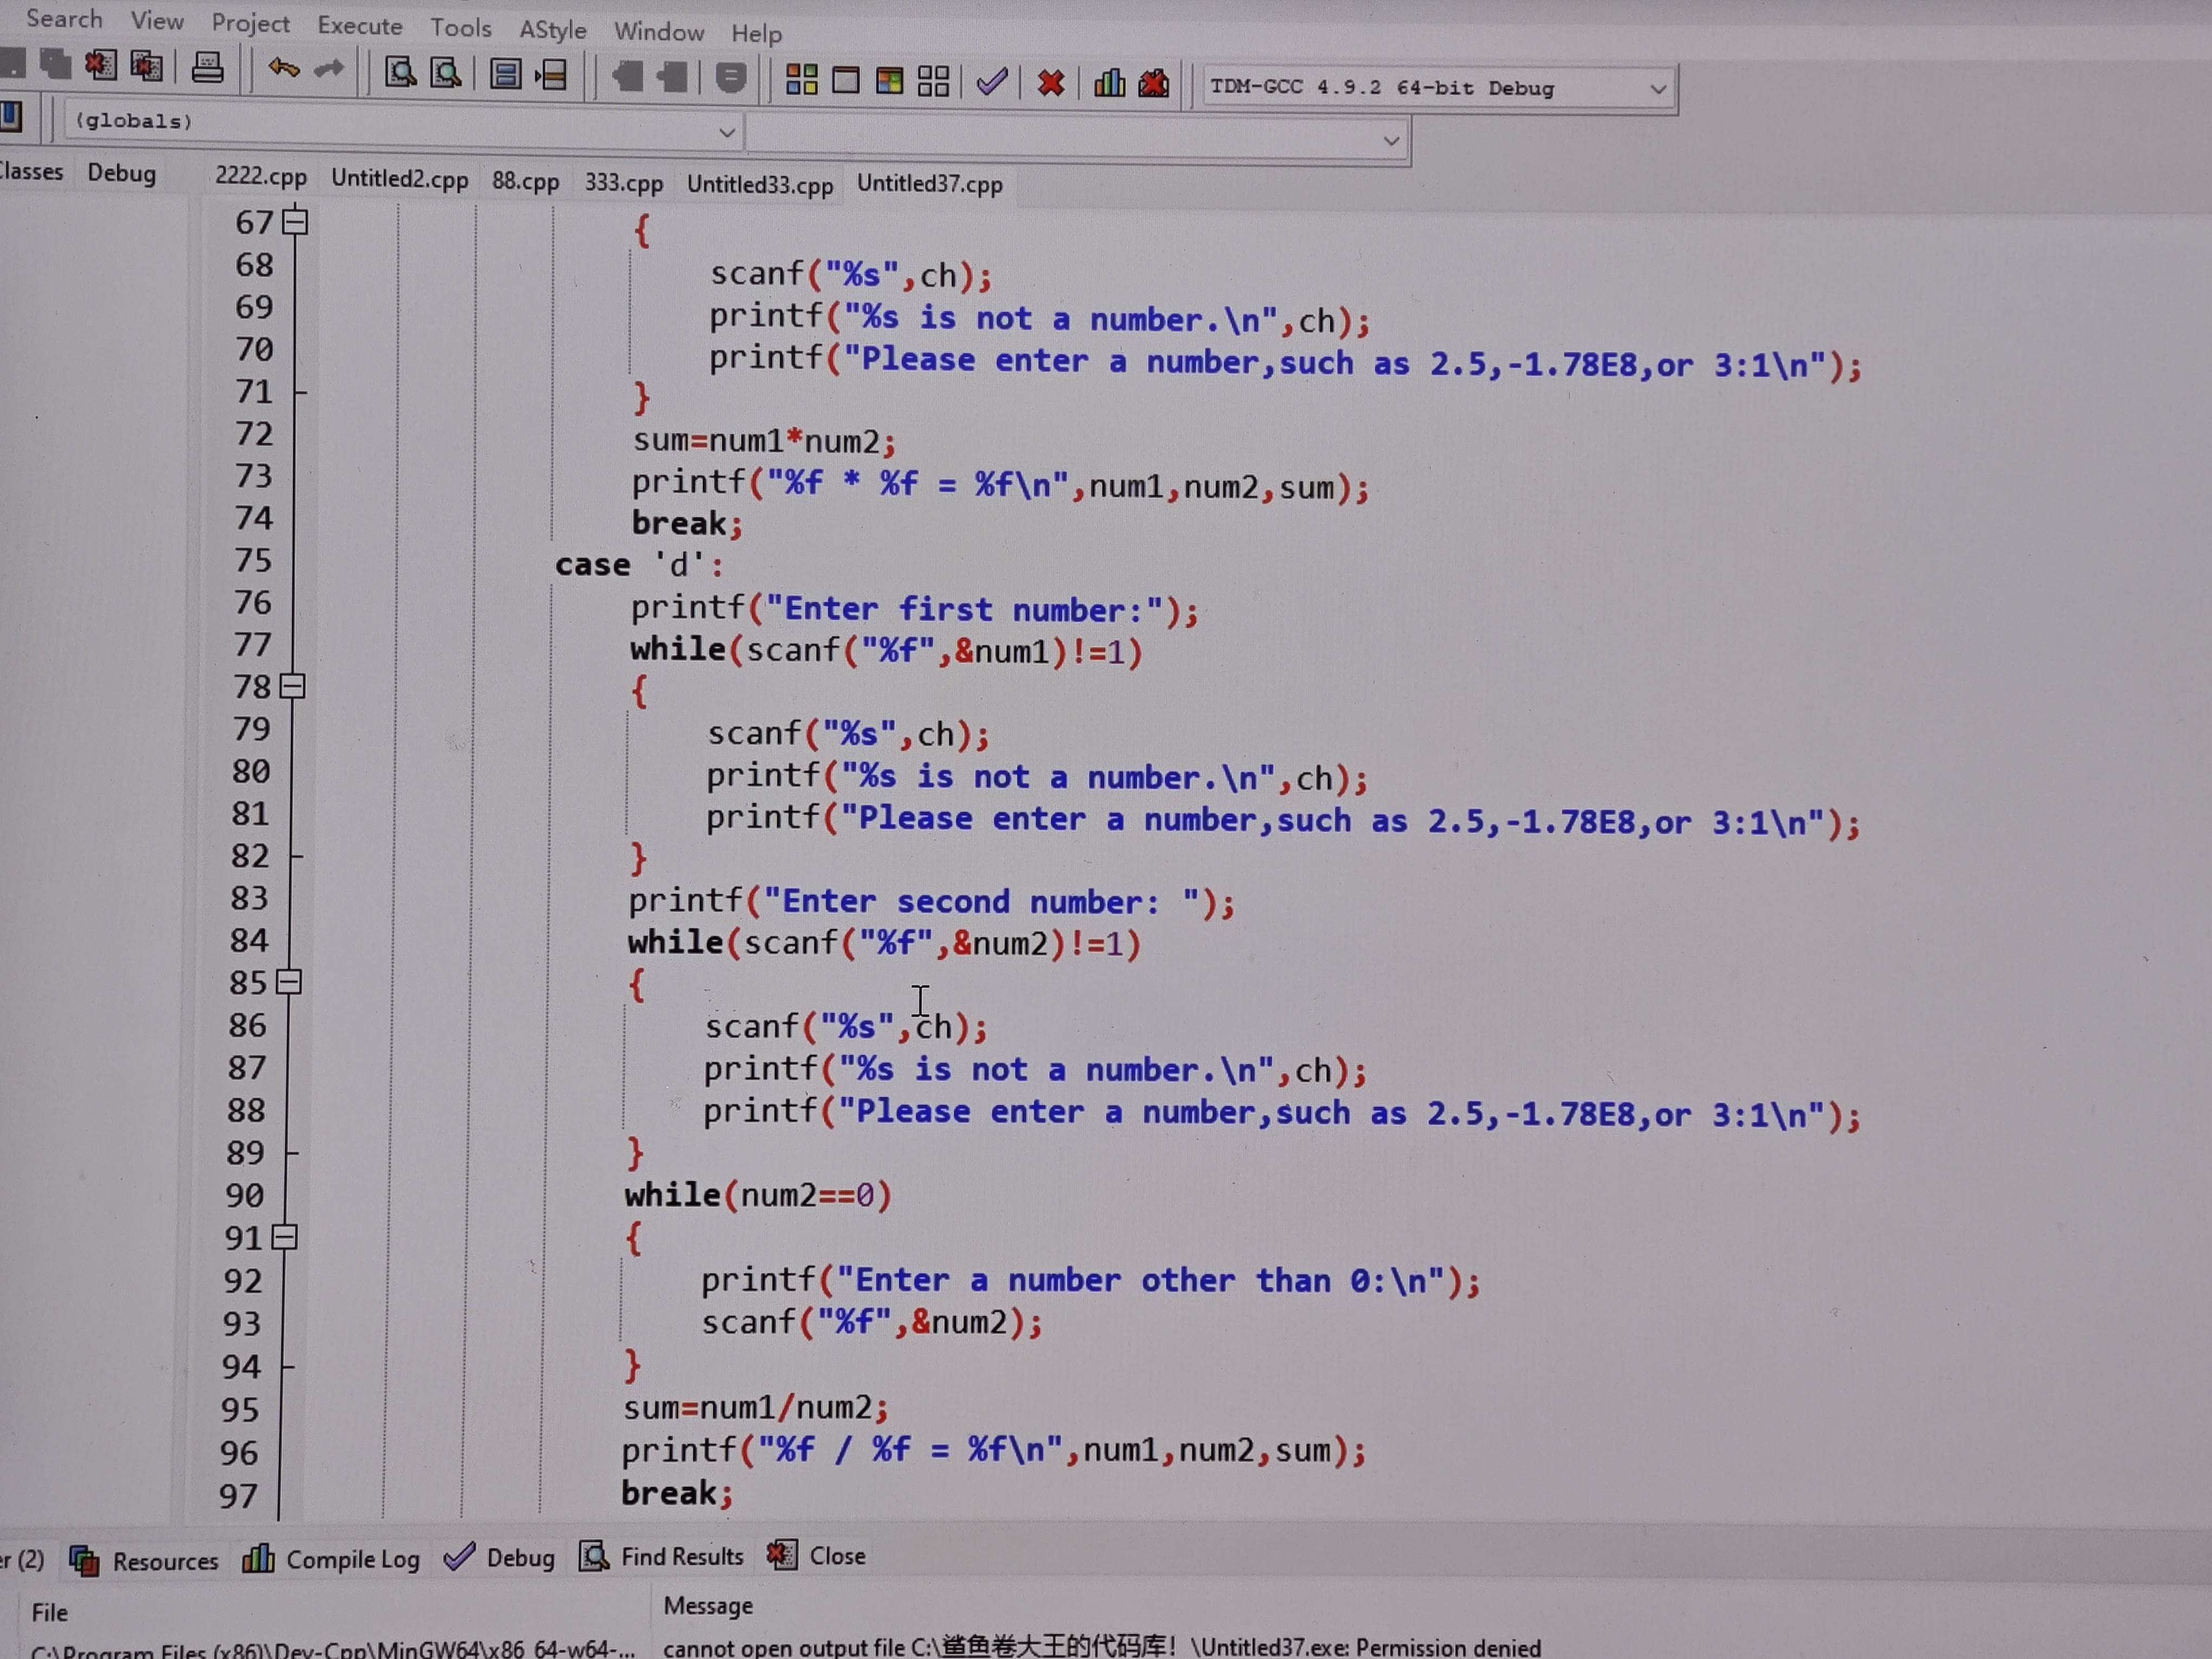Switch to the Untitled37.cpp tab

(x=929, y=184)
